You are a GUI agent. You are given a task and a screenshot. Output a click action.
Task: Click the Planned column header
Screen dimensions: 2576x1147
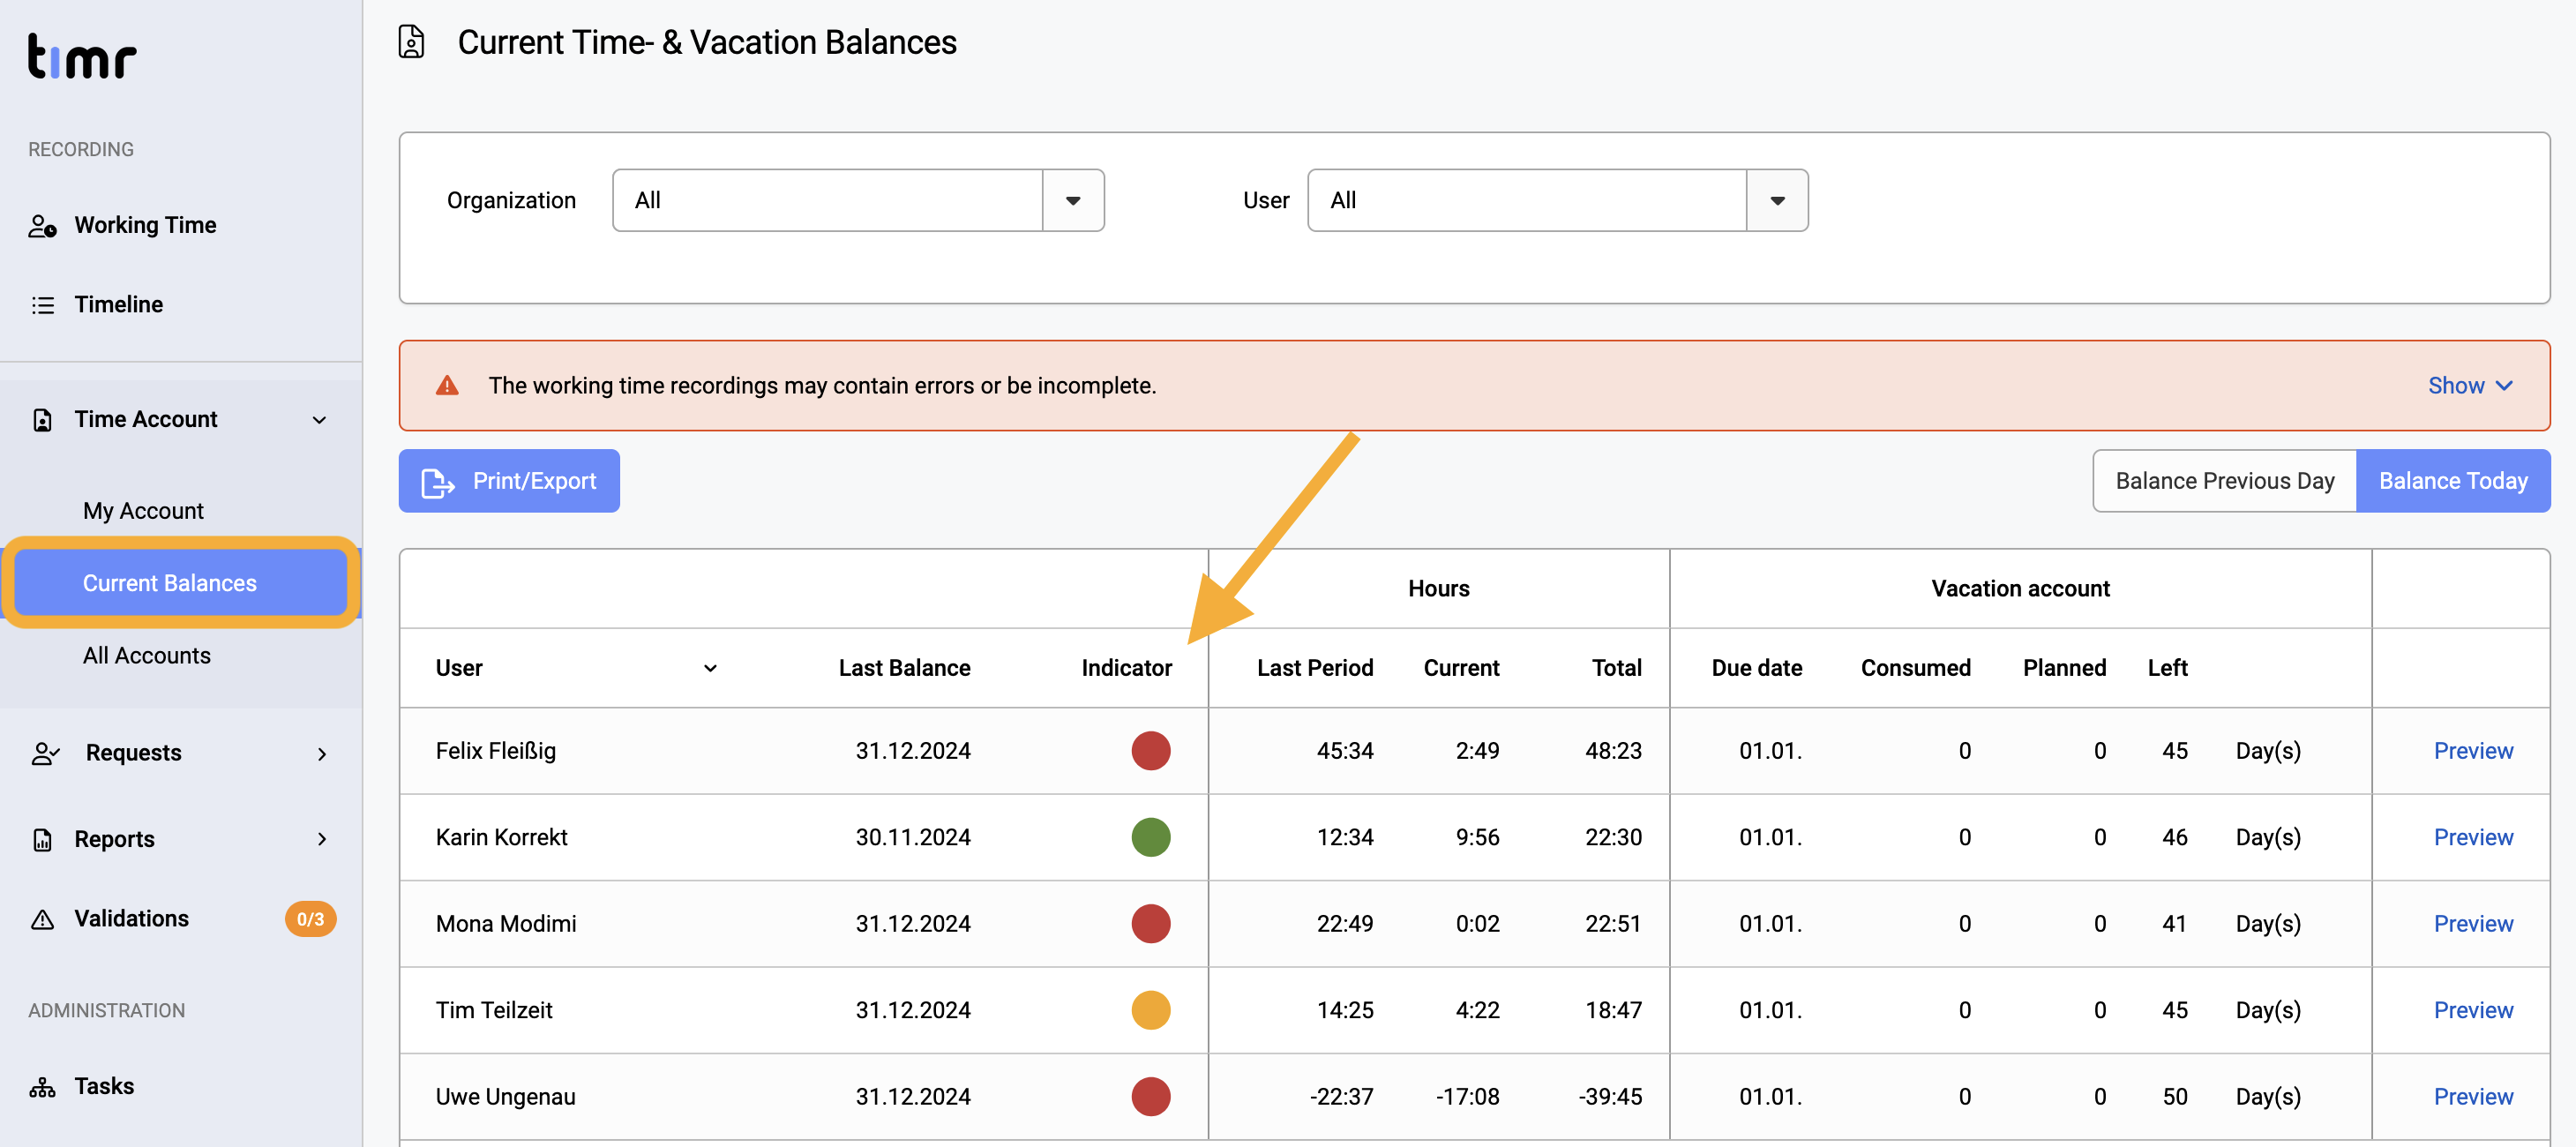2064,669
